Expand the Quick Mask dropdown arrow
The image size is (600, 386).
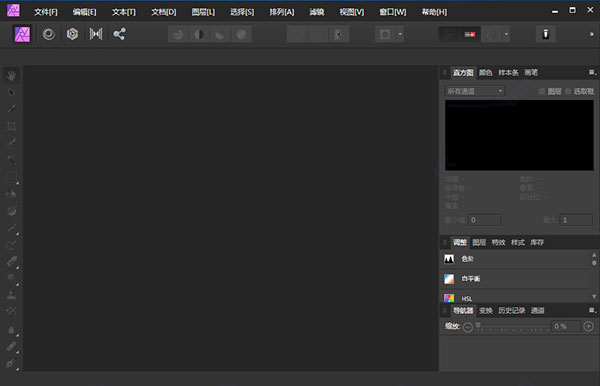click(400, 34)
